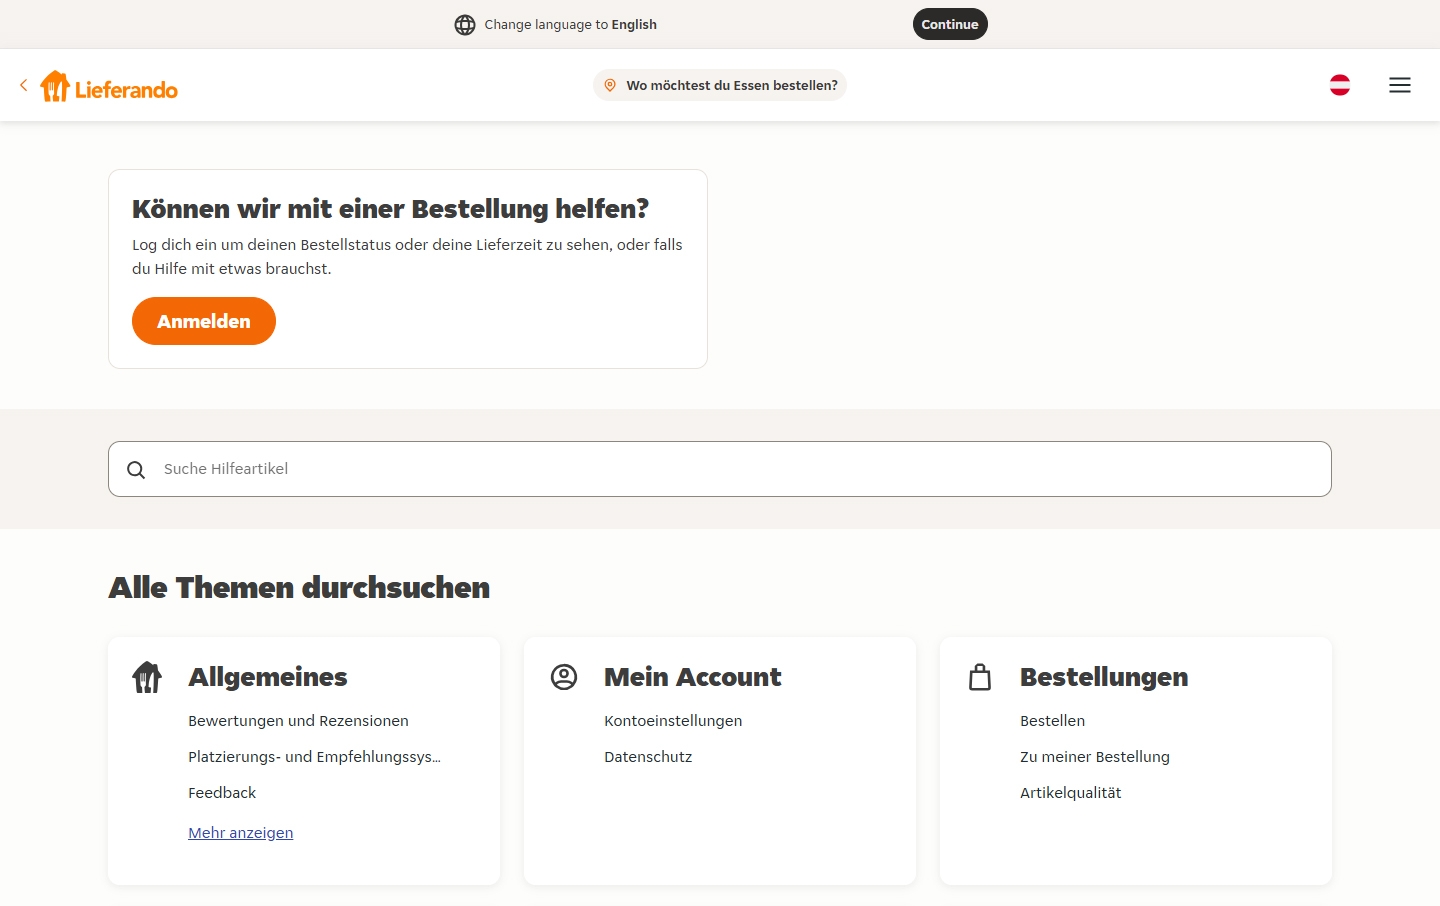Click the Lieferando house logo
This screenshot has height=906, width=1440.
pyautogui.click(x=56, y=87)
